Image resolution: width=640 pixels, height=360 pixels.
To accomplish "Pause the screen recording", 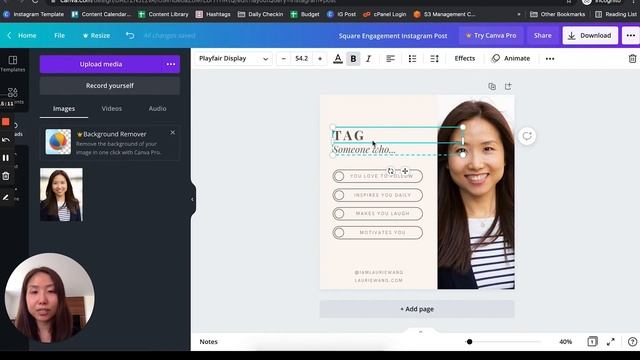I will (6, 158).
